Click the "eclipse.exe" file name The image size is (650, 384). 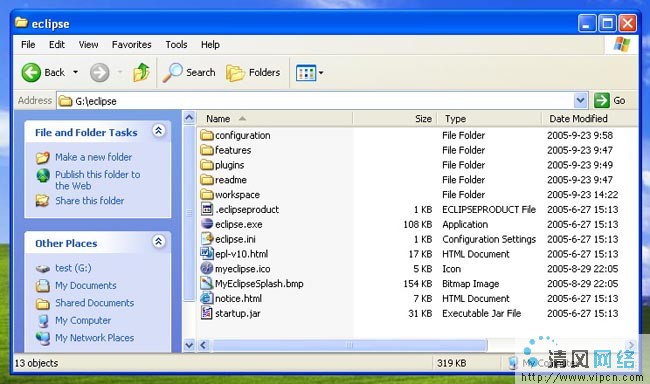pos(239,224)
